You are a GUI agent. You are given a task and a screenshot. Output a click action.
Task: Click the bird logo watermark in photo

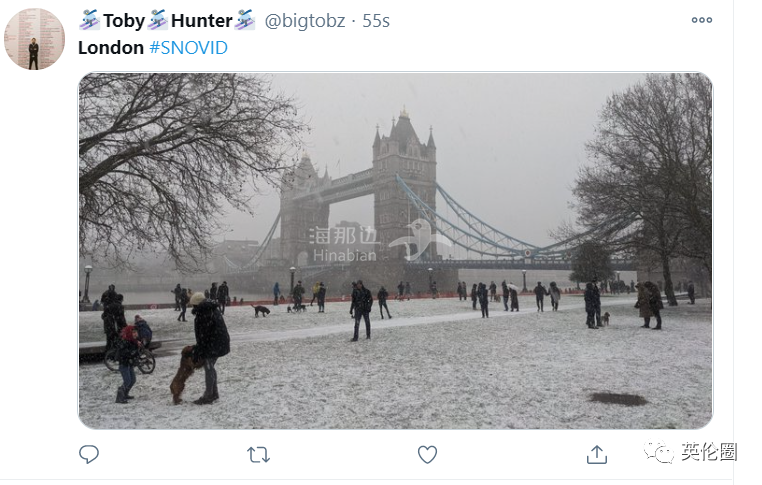(x=419, y=240)
